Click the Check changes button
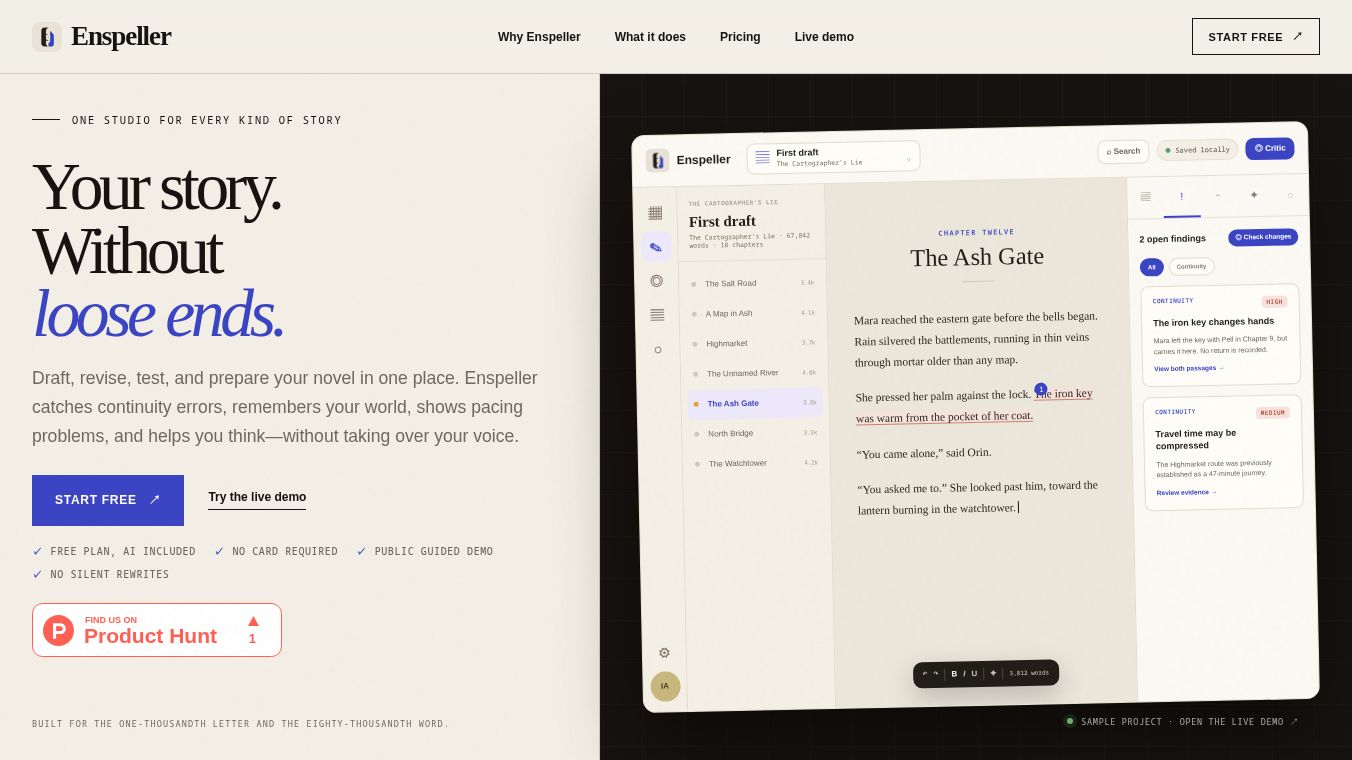Image resolution: width=1352 pixels, height=760 pixels. [1263, 237]
